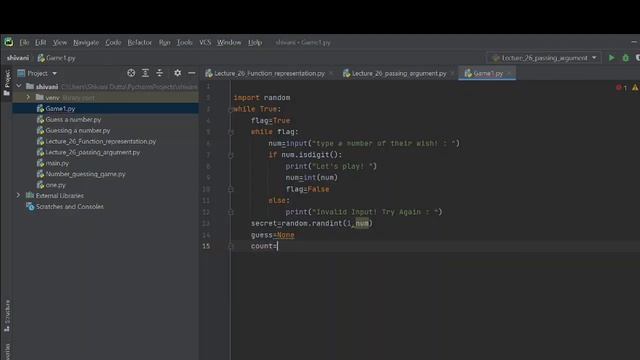Start debugging with the green bug icon
The height and width of the screenshot is (360, 640).
[x=625, y=58]
